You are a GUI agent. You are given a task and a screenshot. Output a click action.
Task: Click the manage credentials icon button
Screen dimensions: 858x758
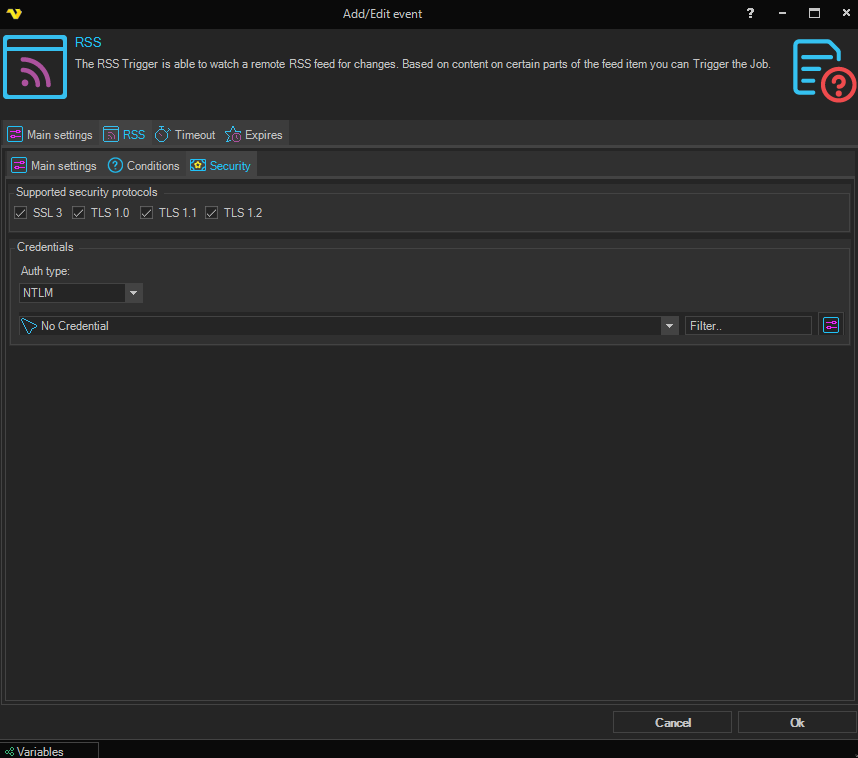(830, 325)
